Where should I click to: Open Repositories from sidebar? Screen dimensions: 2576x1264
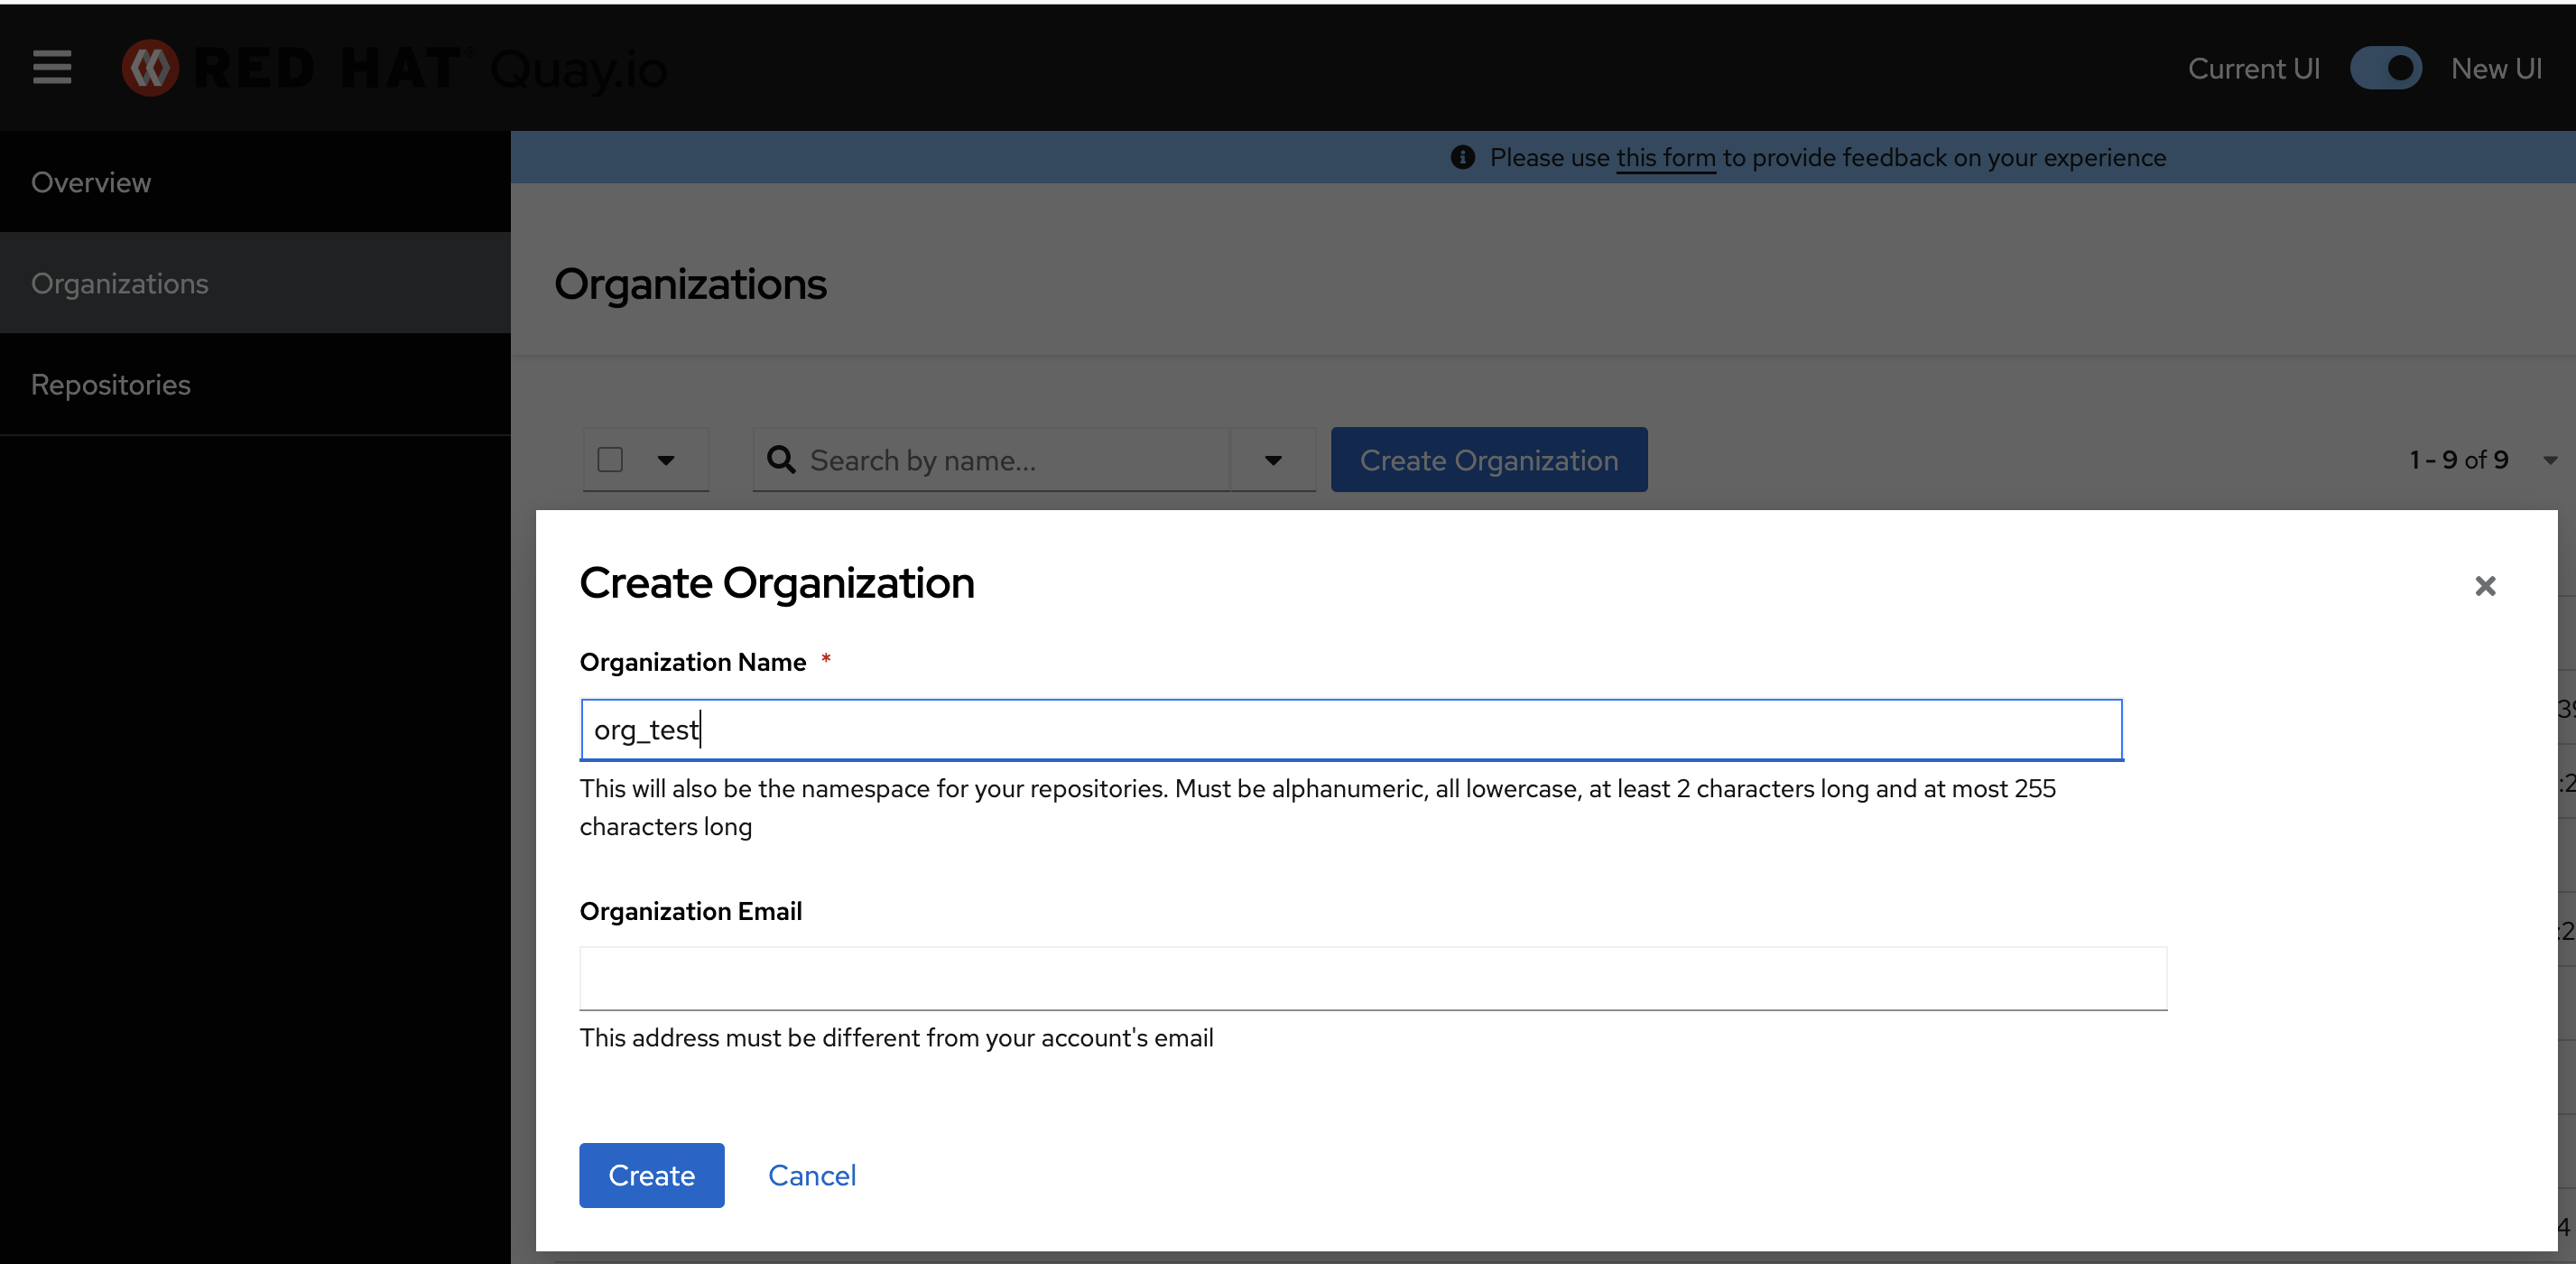(x=111, y=384)
